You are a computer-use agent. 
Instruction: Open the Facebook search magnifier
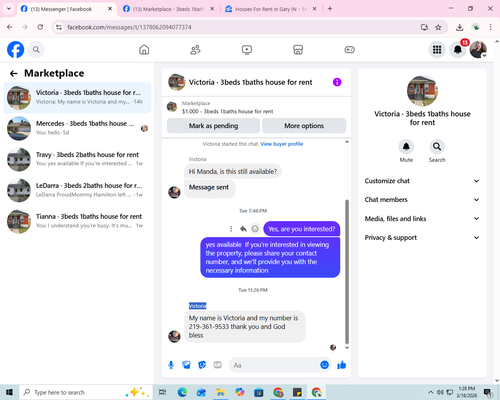pyautogui.click(x=36, y=50)
